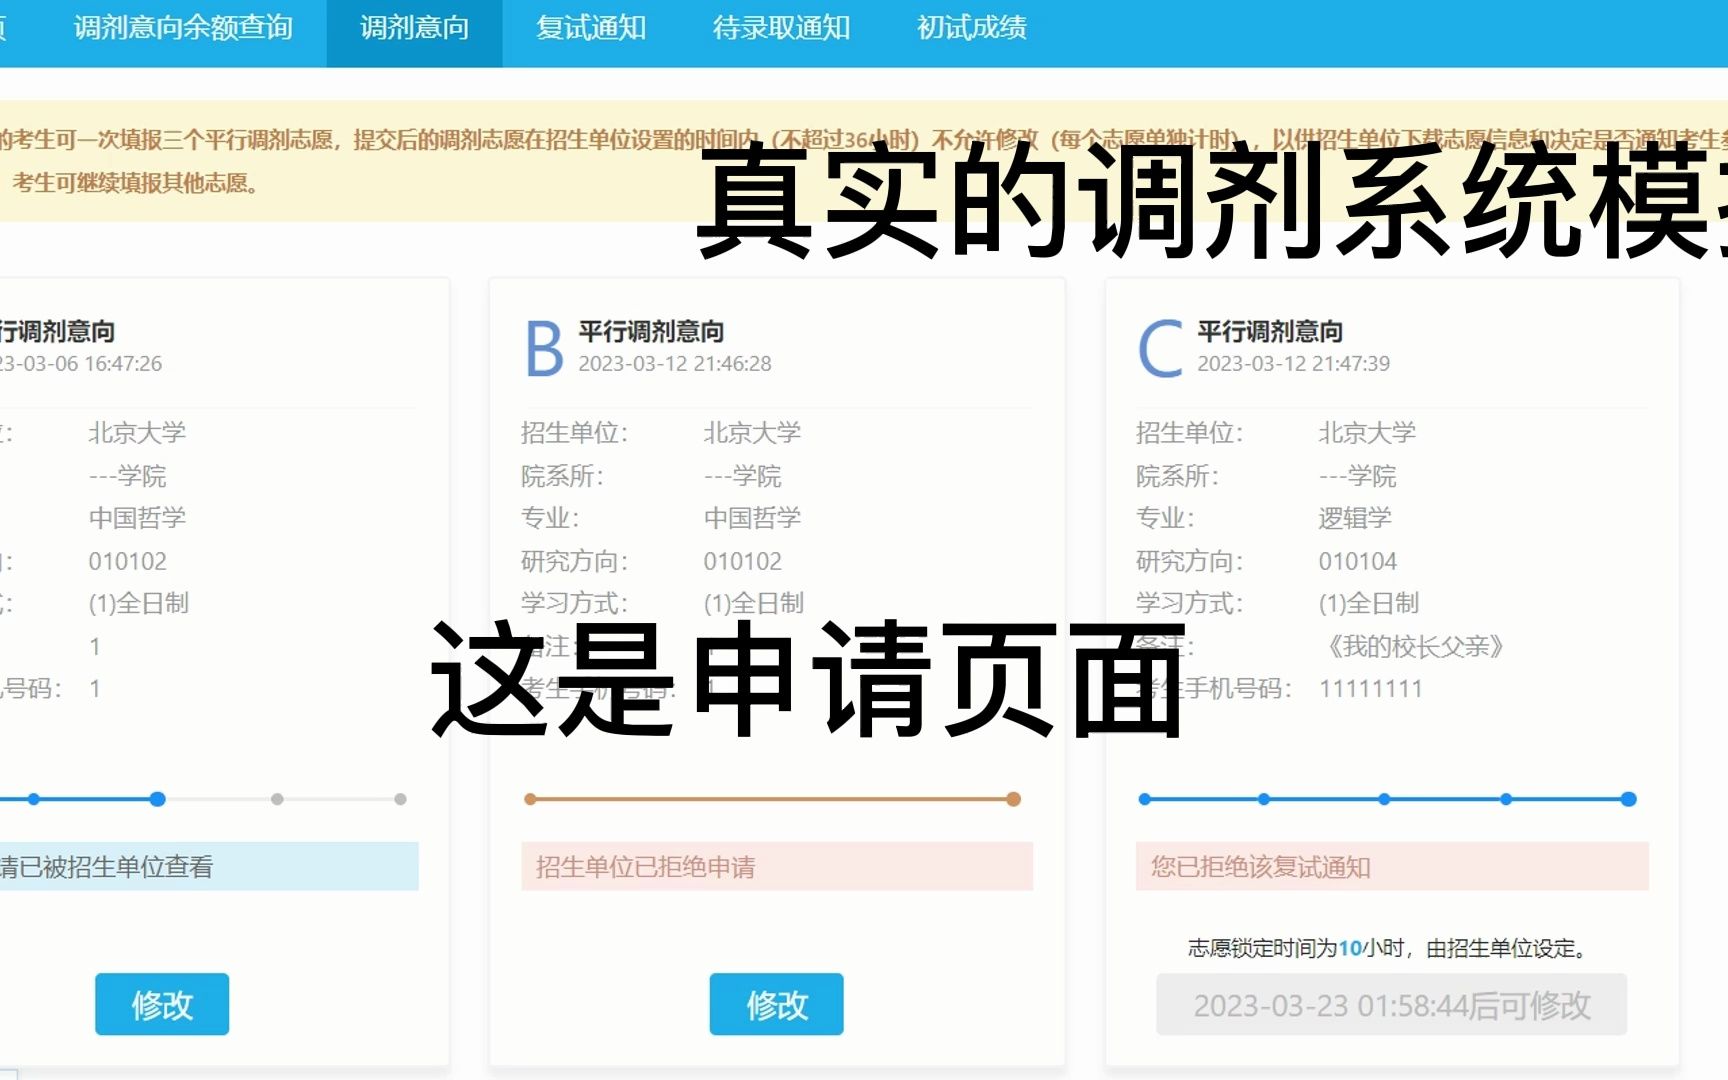
Task: Click the end dot of card B orange progress line
Action: (1013, 799)
